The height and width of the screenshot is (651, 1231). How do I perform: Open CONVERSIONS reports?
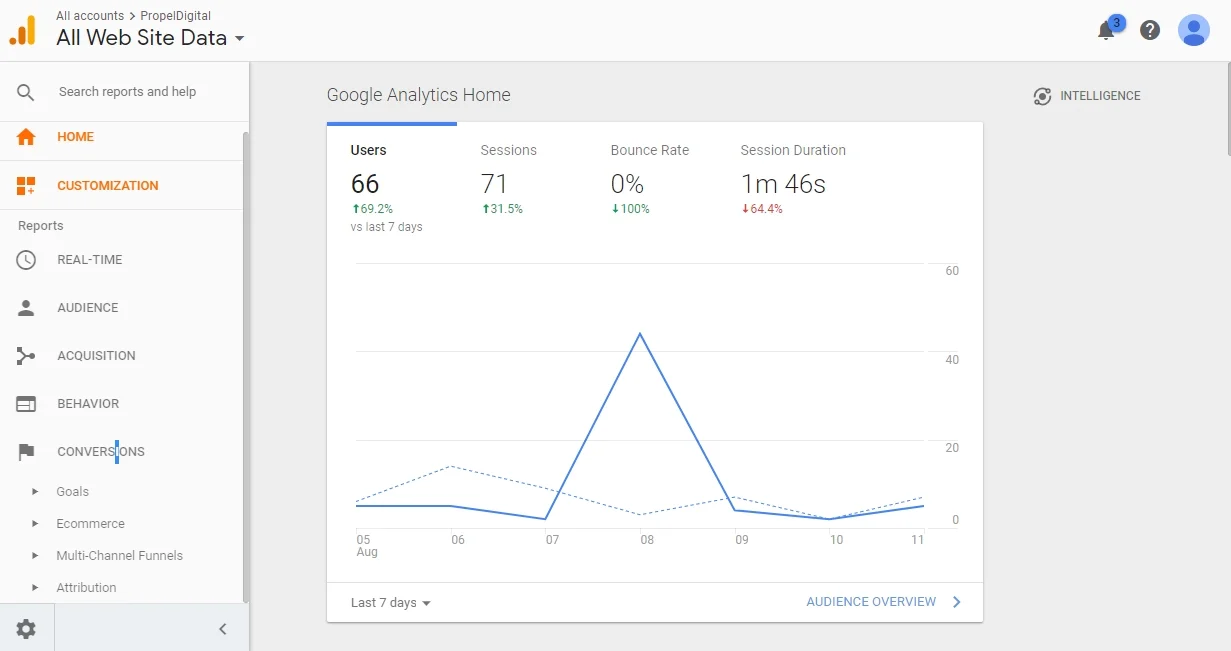click(101, 452)
